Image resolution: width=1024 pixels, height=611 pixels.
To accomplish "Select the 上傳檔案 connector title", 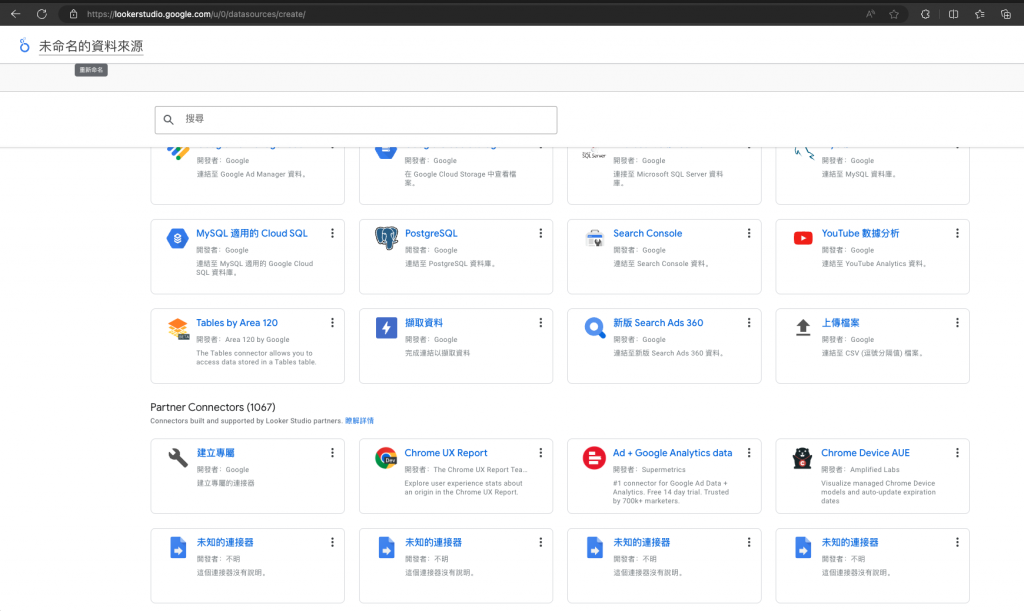I will (840, 322).
